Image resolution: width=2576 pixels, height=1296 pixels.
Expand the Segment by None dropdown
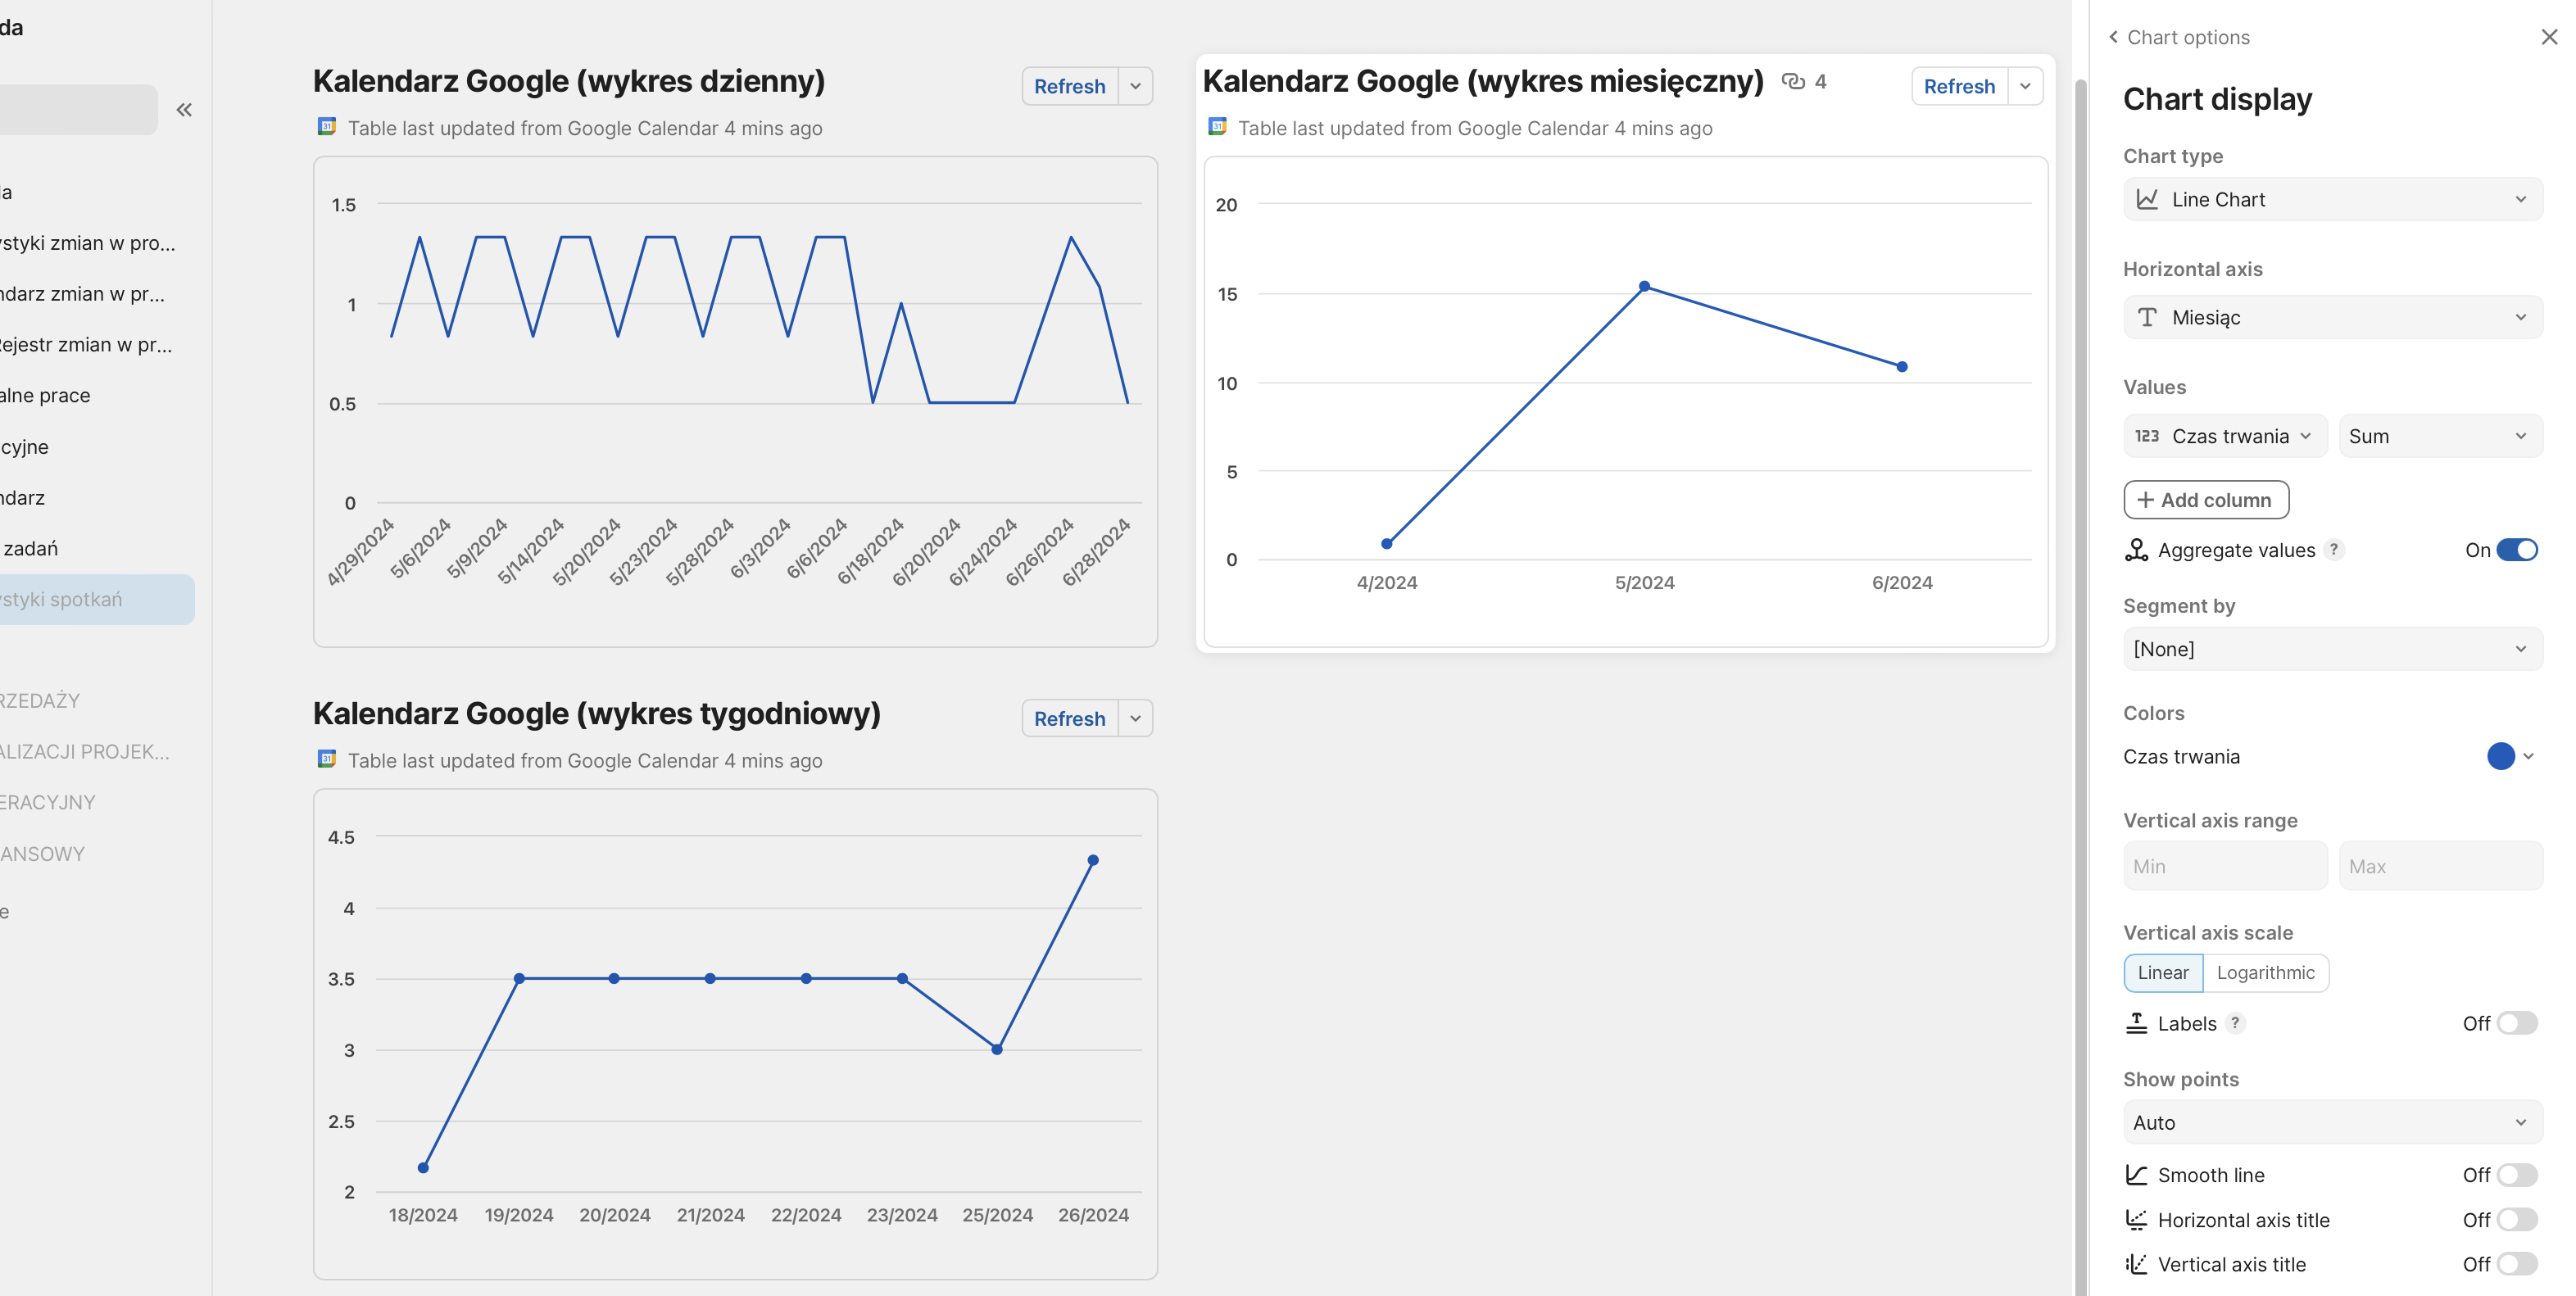[2332, 650]
